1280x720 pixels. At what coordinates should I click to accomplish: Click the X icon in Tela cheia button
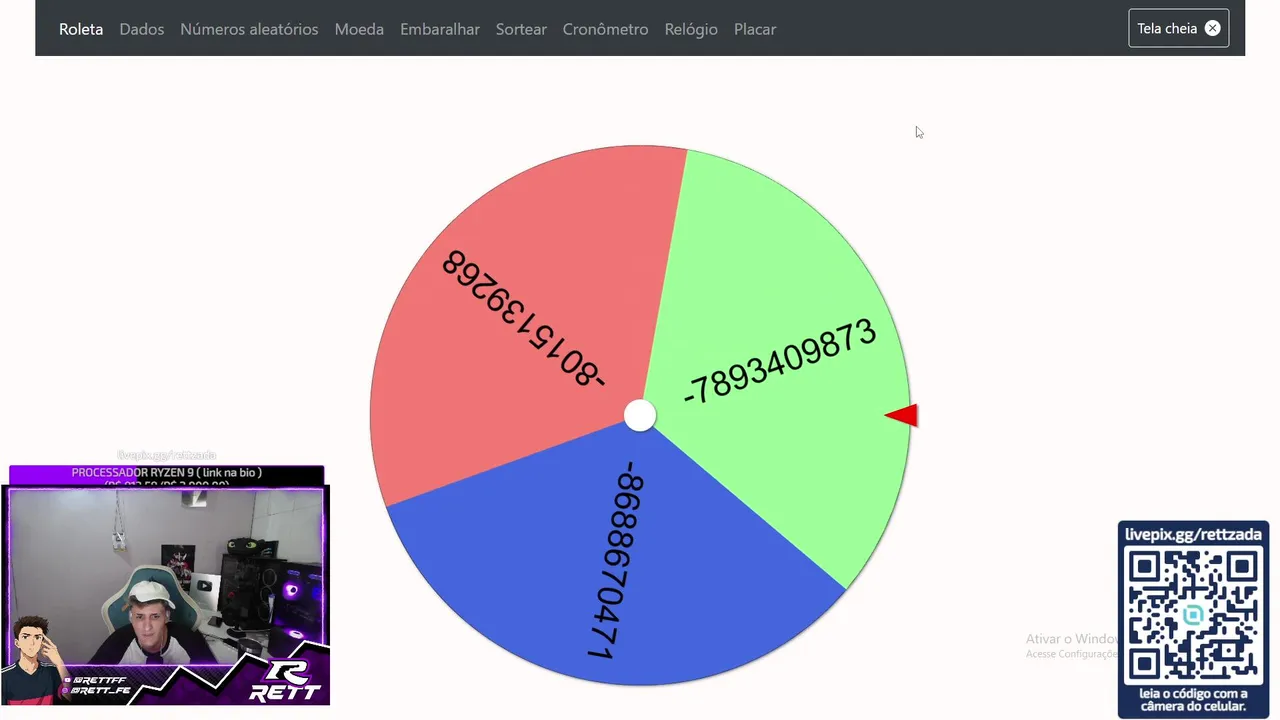point(1212,28)
